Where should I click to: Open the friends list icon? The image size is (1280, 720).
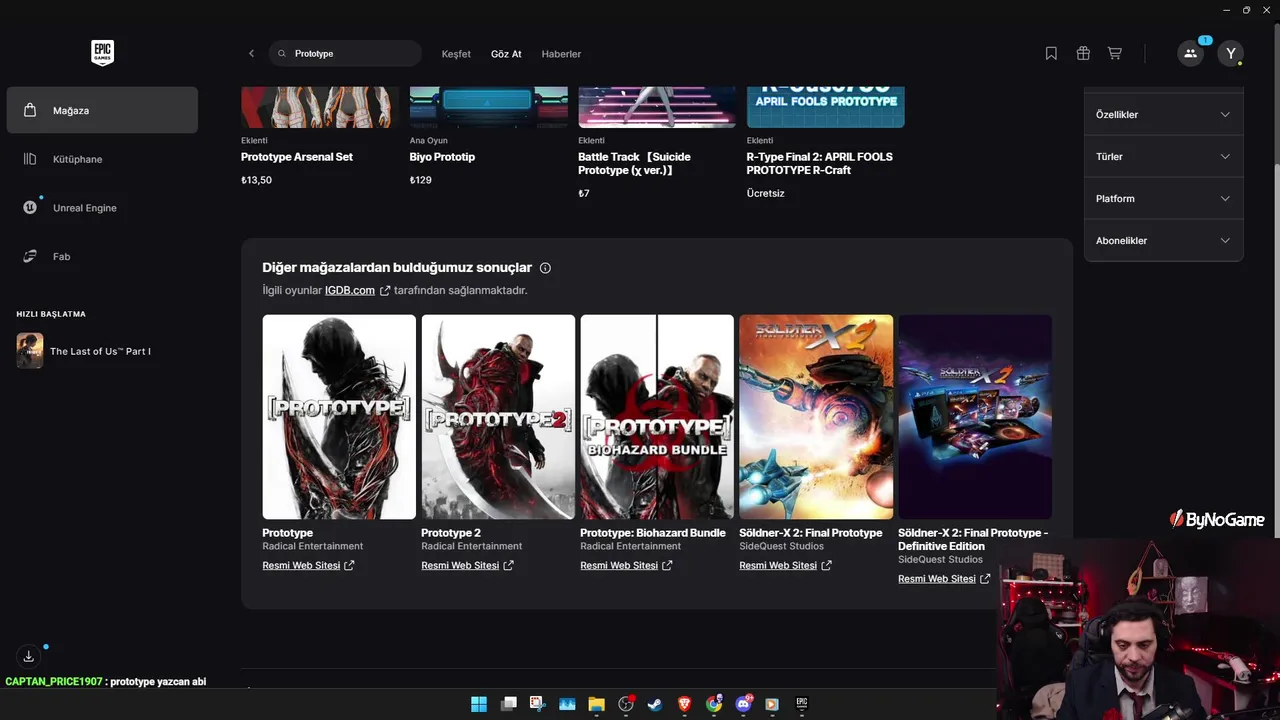coord(1190,54)
